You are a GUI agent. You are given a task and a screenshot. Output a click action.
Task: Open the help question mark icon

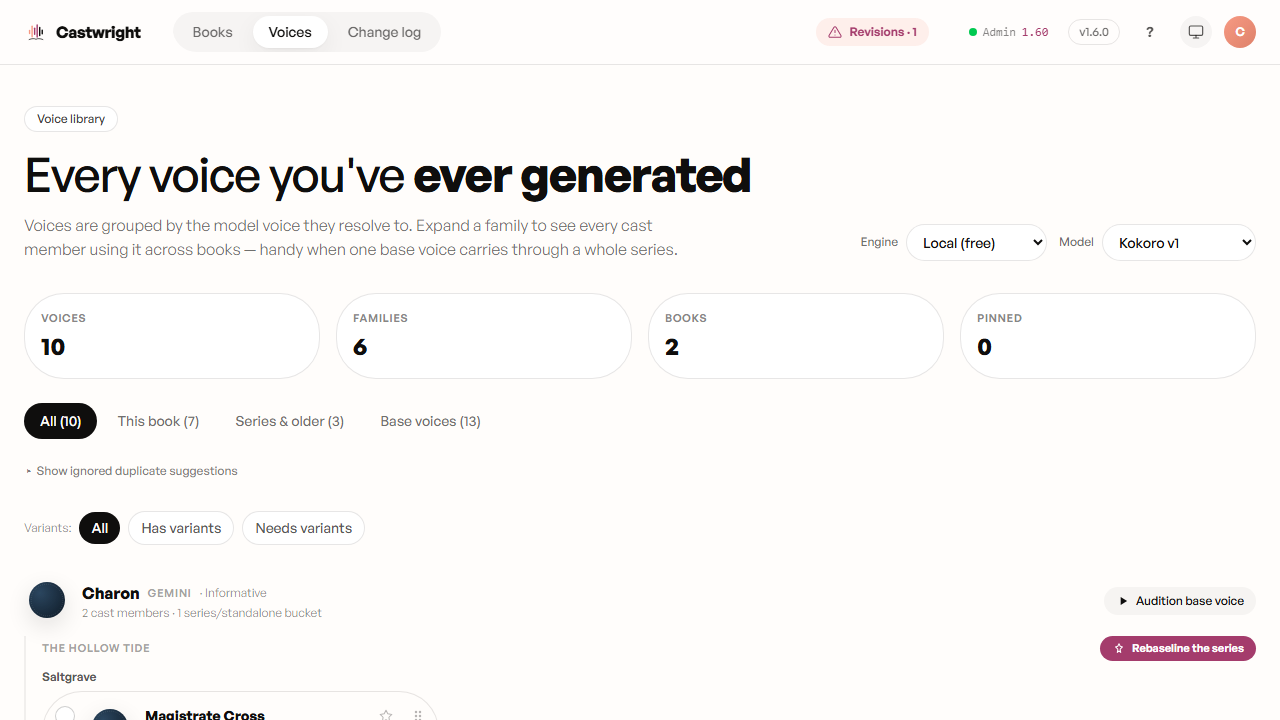pyautogui.click(x=1150, y=32)
